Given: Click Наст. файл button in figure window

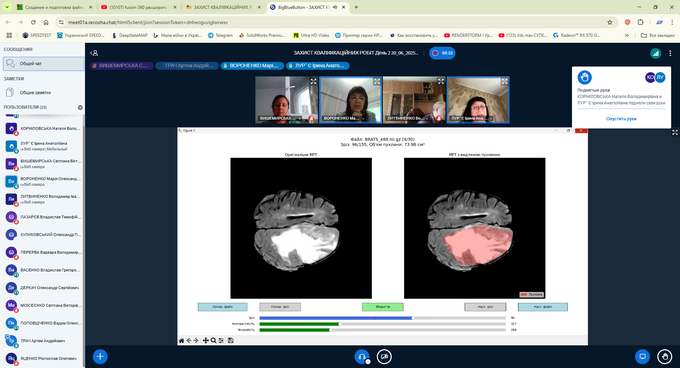Looking at the screenshot, I should [x=543, y=307].
